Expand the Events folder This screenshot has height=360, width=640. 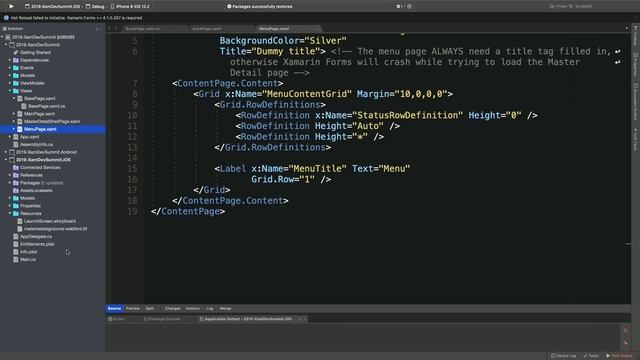tap(10, 68)
